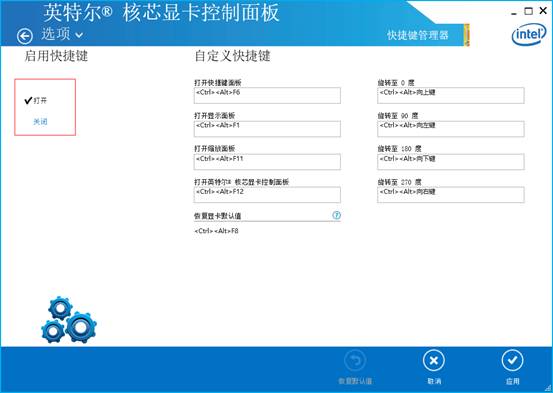Screen dimensions: 553x393
Task: Expand the 选项 dropdown menu
Action: (62, 34)
